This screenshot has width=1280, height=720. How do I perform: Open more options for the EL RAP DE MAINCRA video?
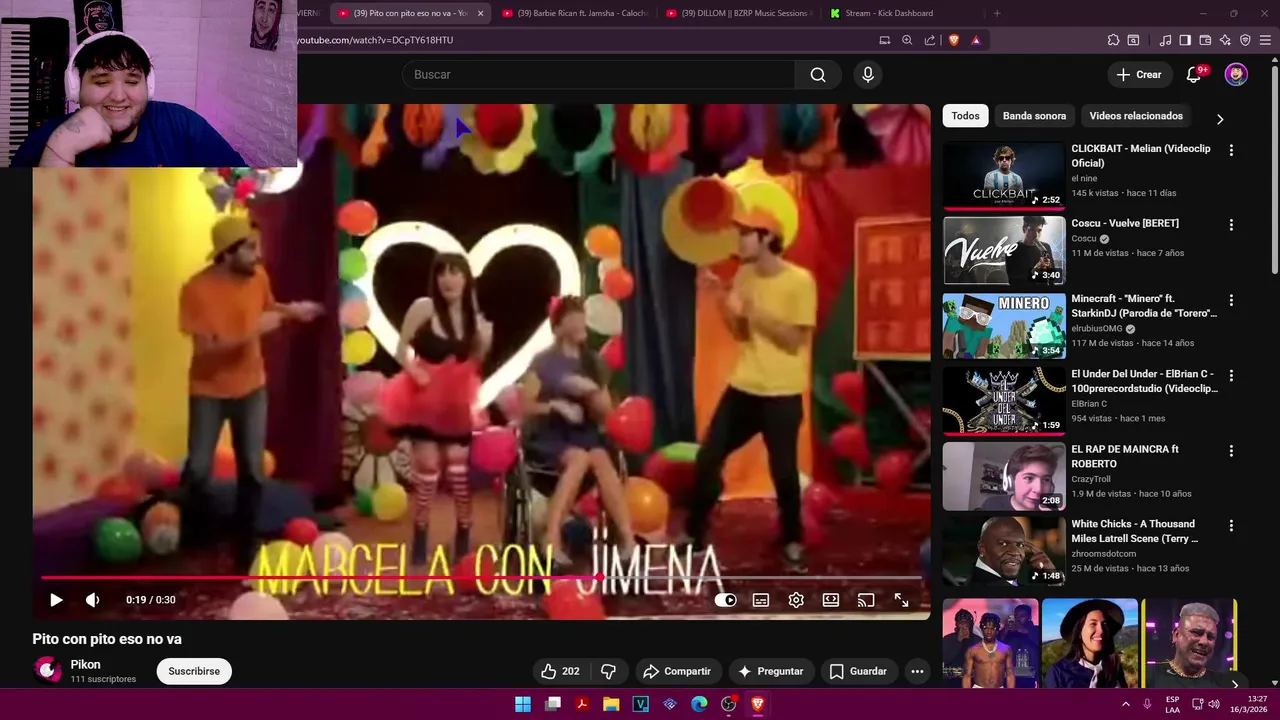tap(1231, 450)
